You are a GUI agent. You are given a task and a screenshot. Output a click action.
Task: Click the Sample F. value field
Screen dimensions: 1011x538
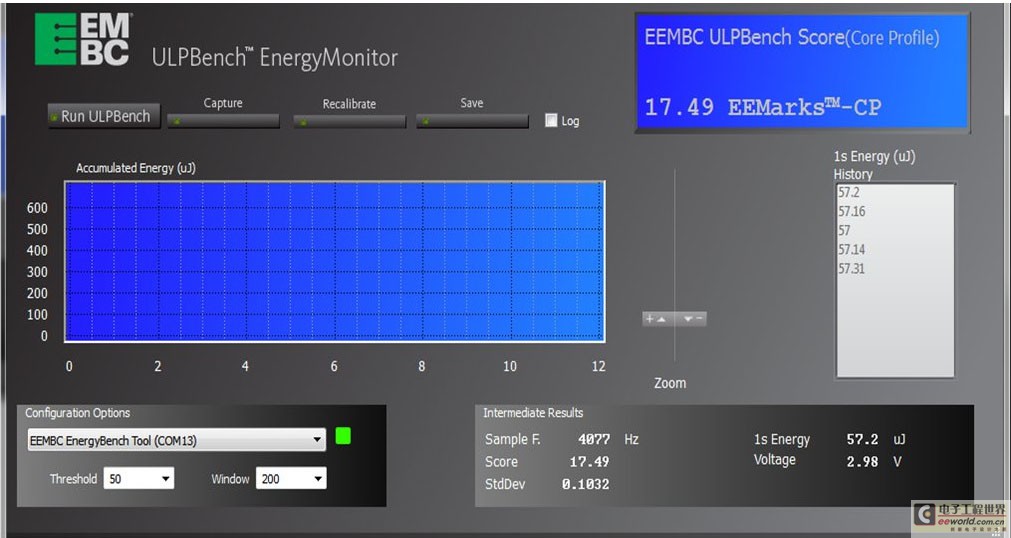point(593,440)
